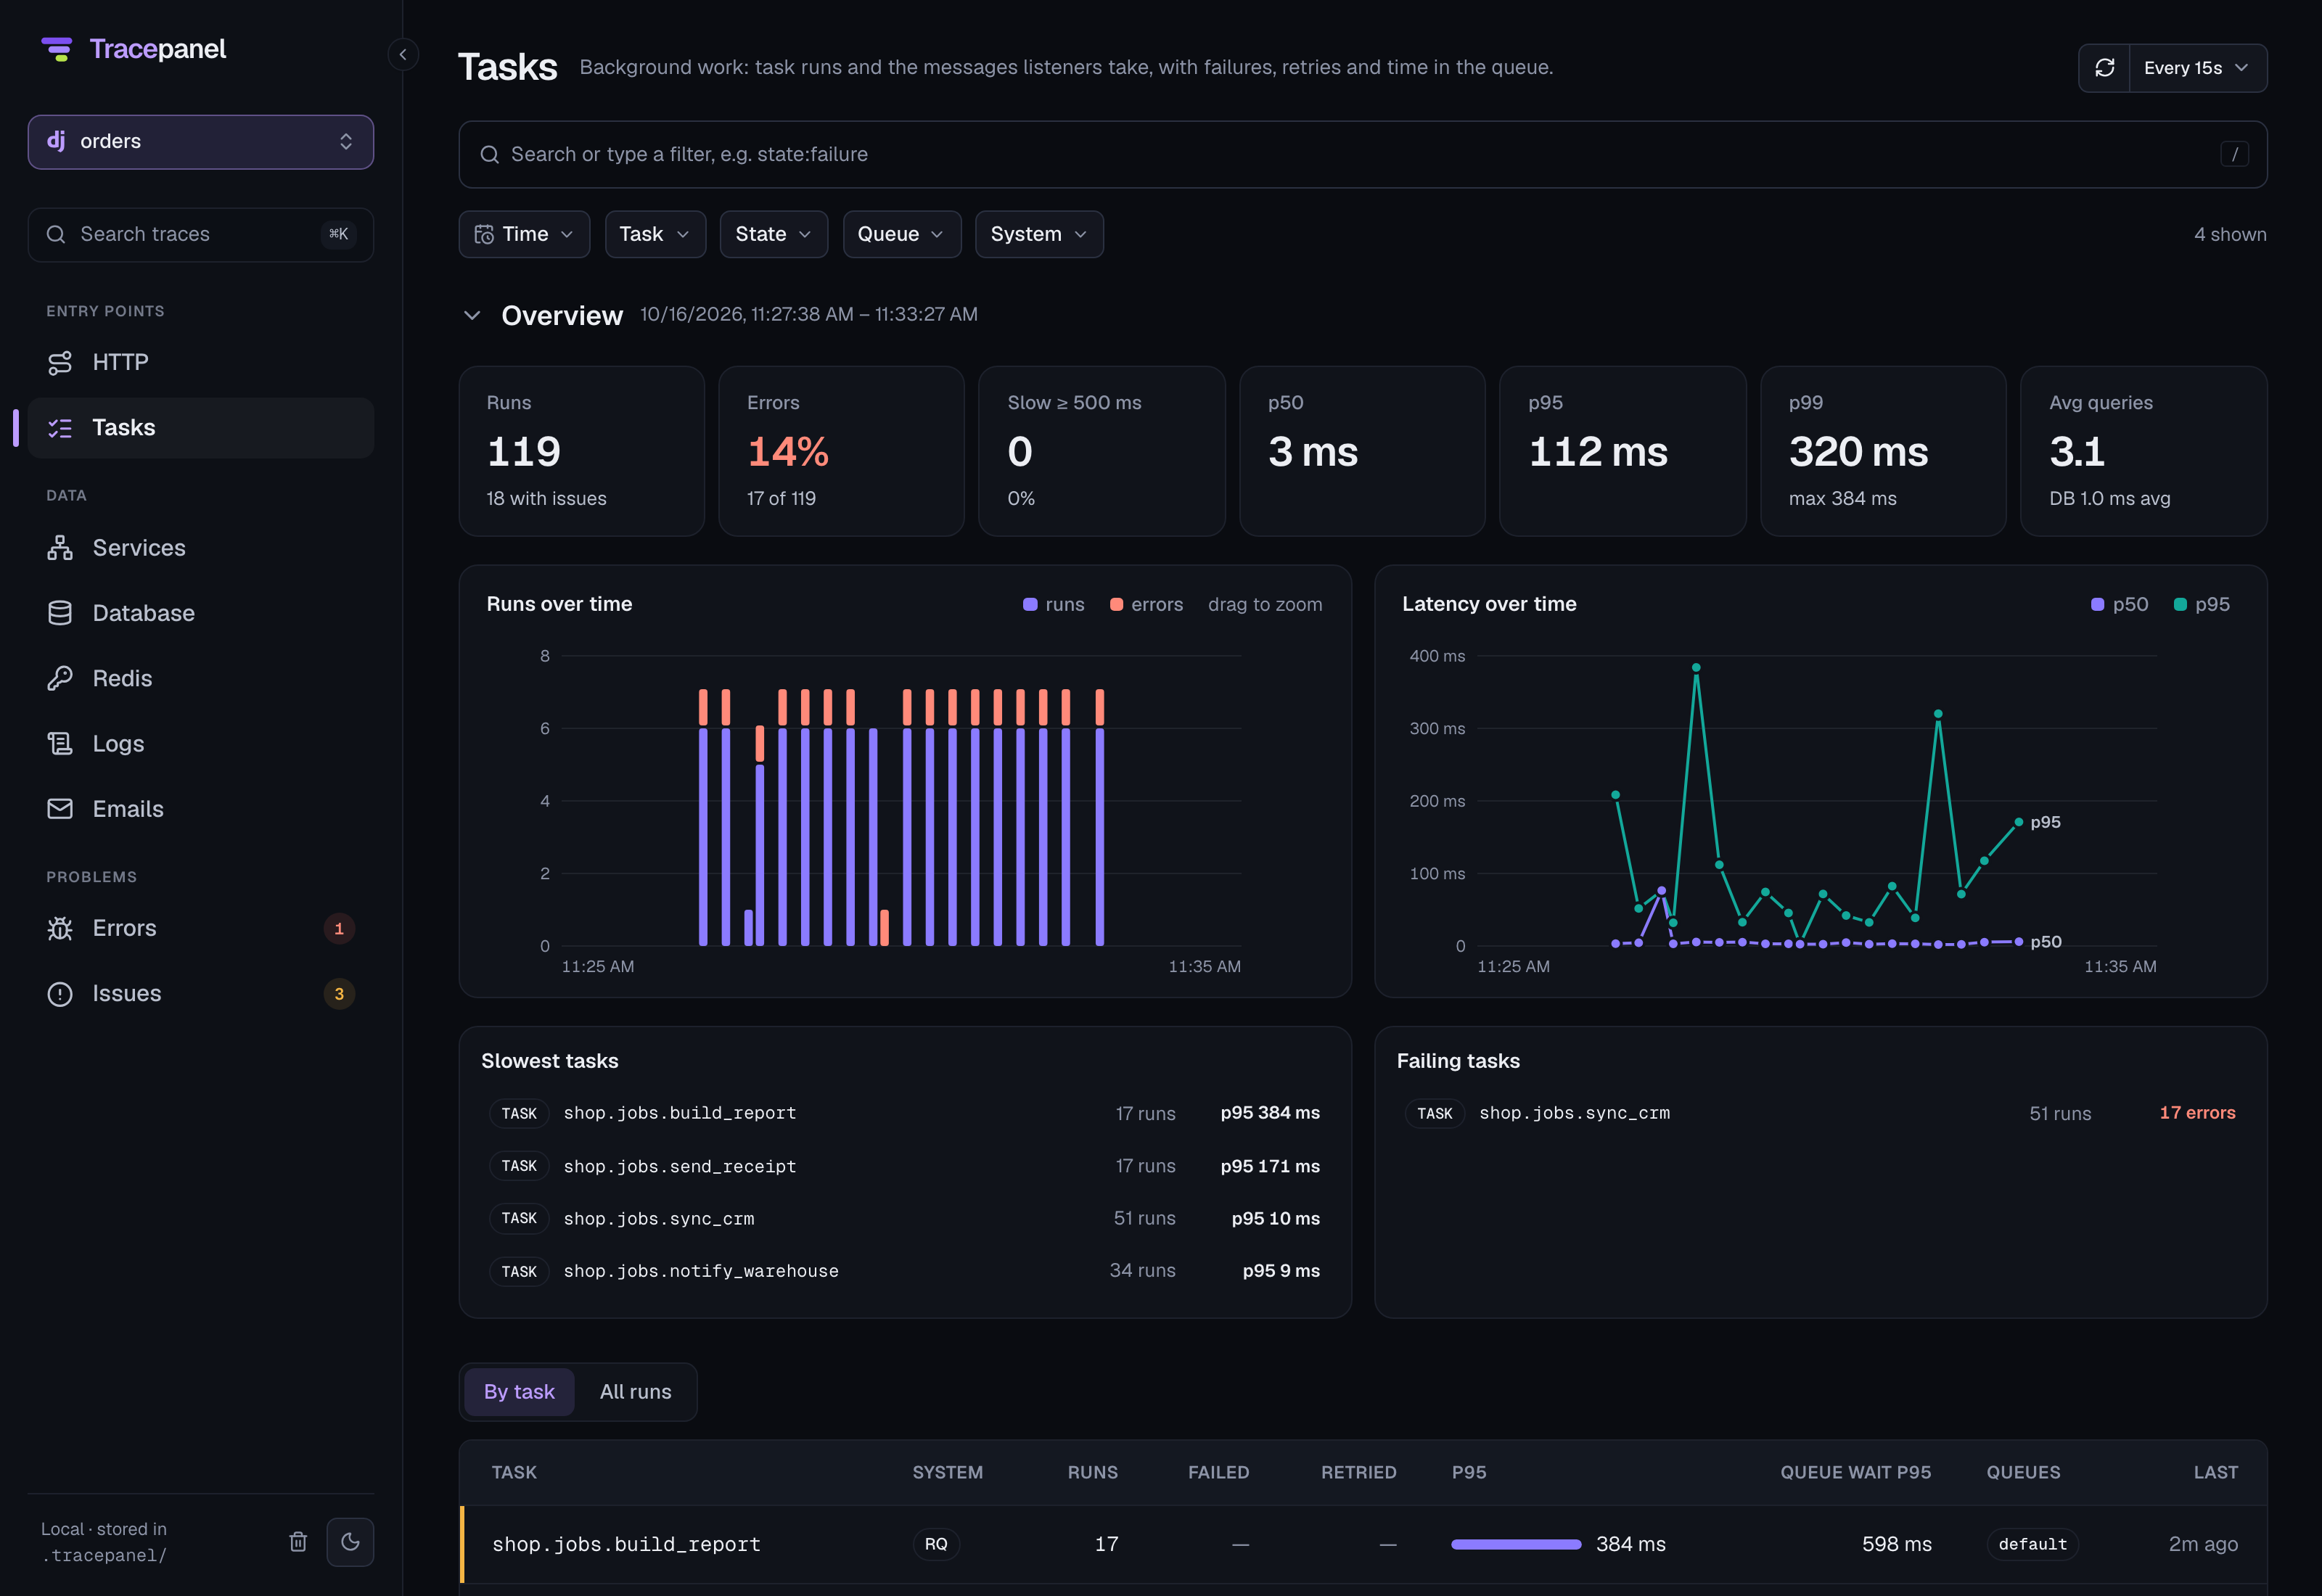
Task: Click the Tracepanel logo
Action: [x=134, y=49]
